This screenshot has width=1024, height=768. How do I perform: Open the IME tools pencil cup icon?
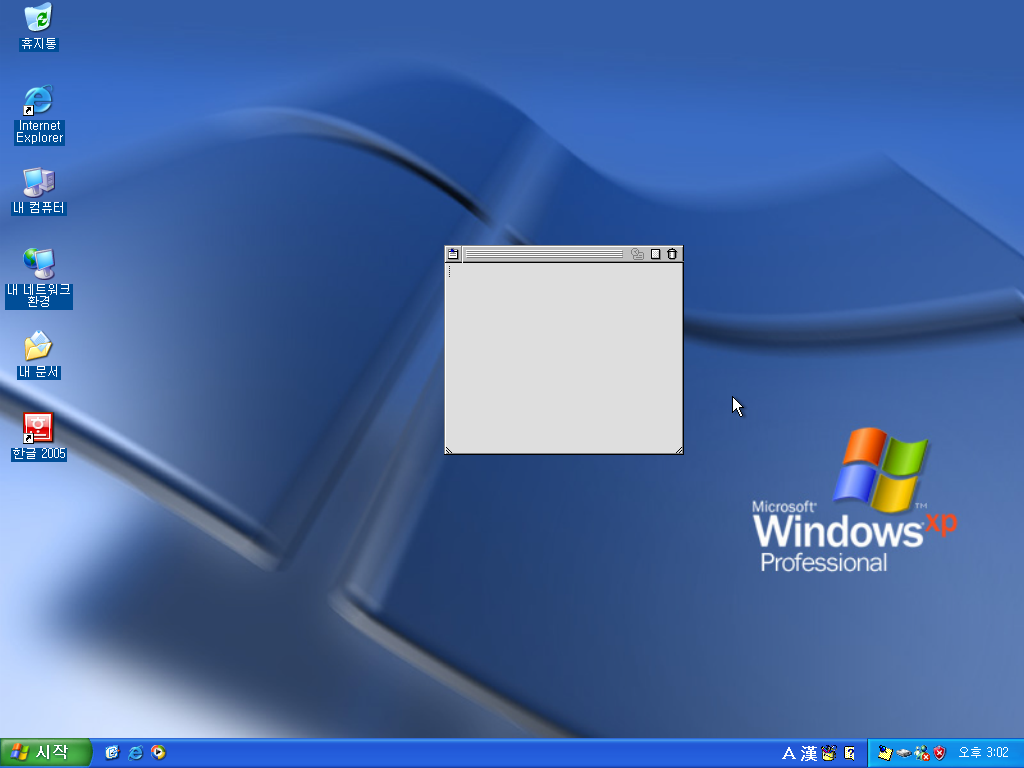(829, 754)
